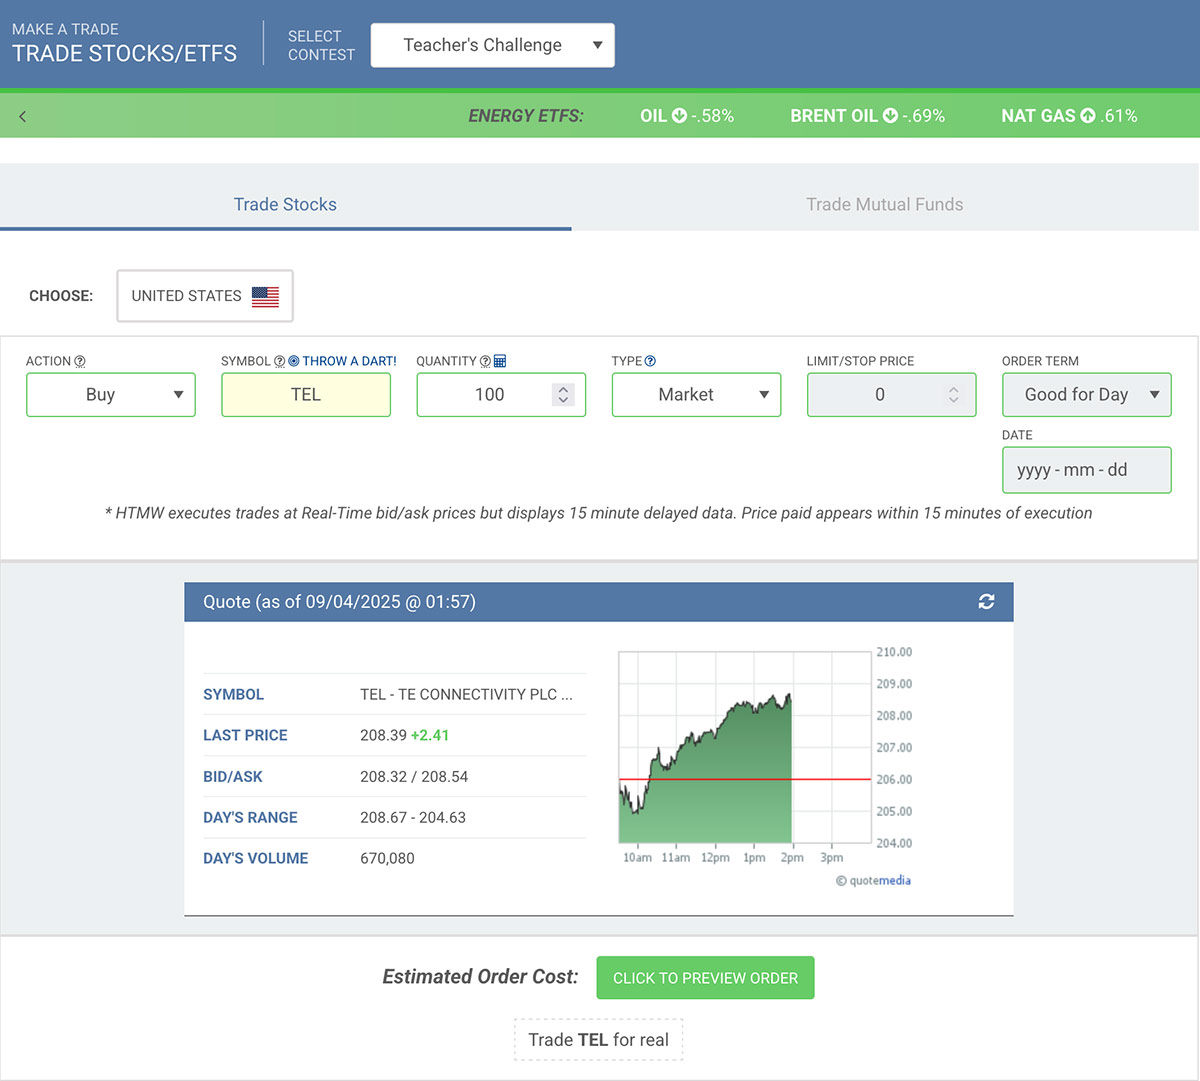Click the help icon next to Symbol
The image size is (1200, 1081).
coord(279,362)
